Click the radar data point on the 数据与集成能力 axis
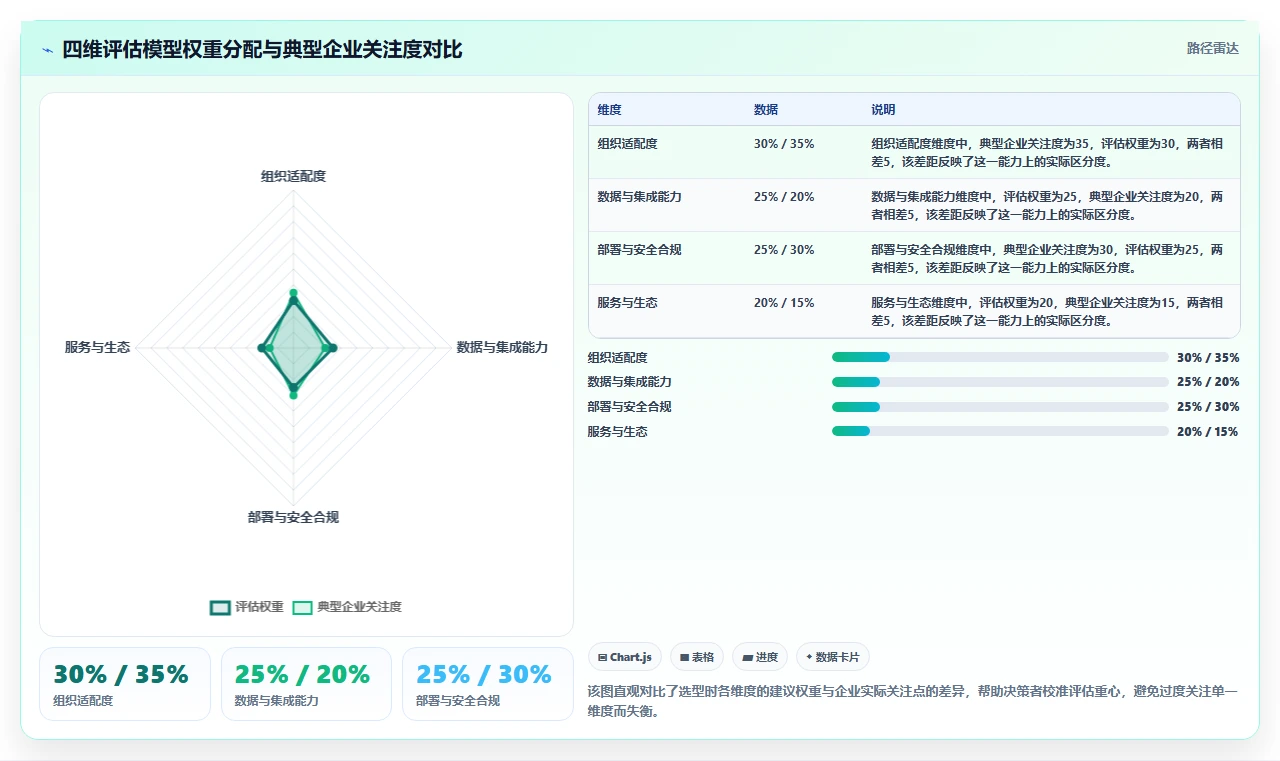The image size is (1280, 761). pos(333,348)
